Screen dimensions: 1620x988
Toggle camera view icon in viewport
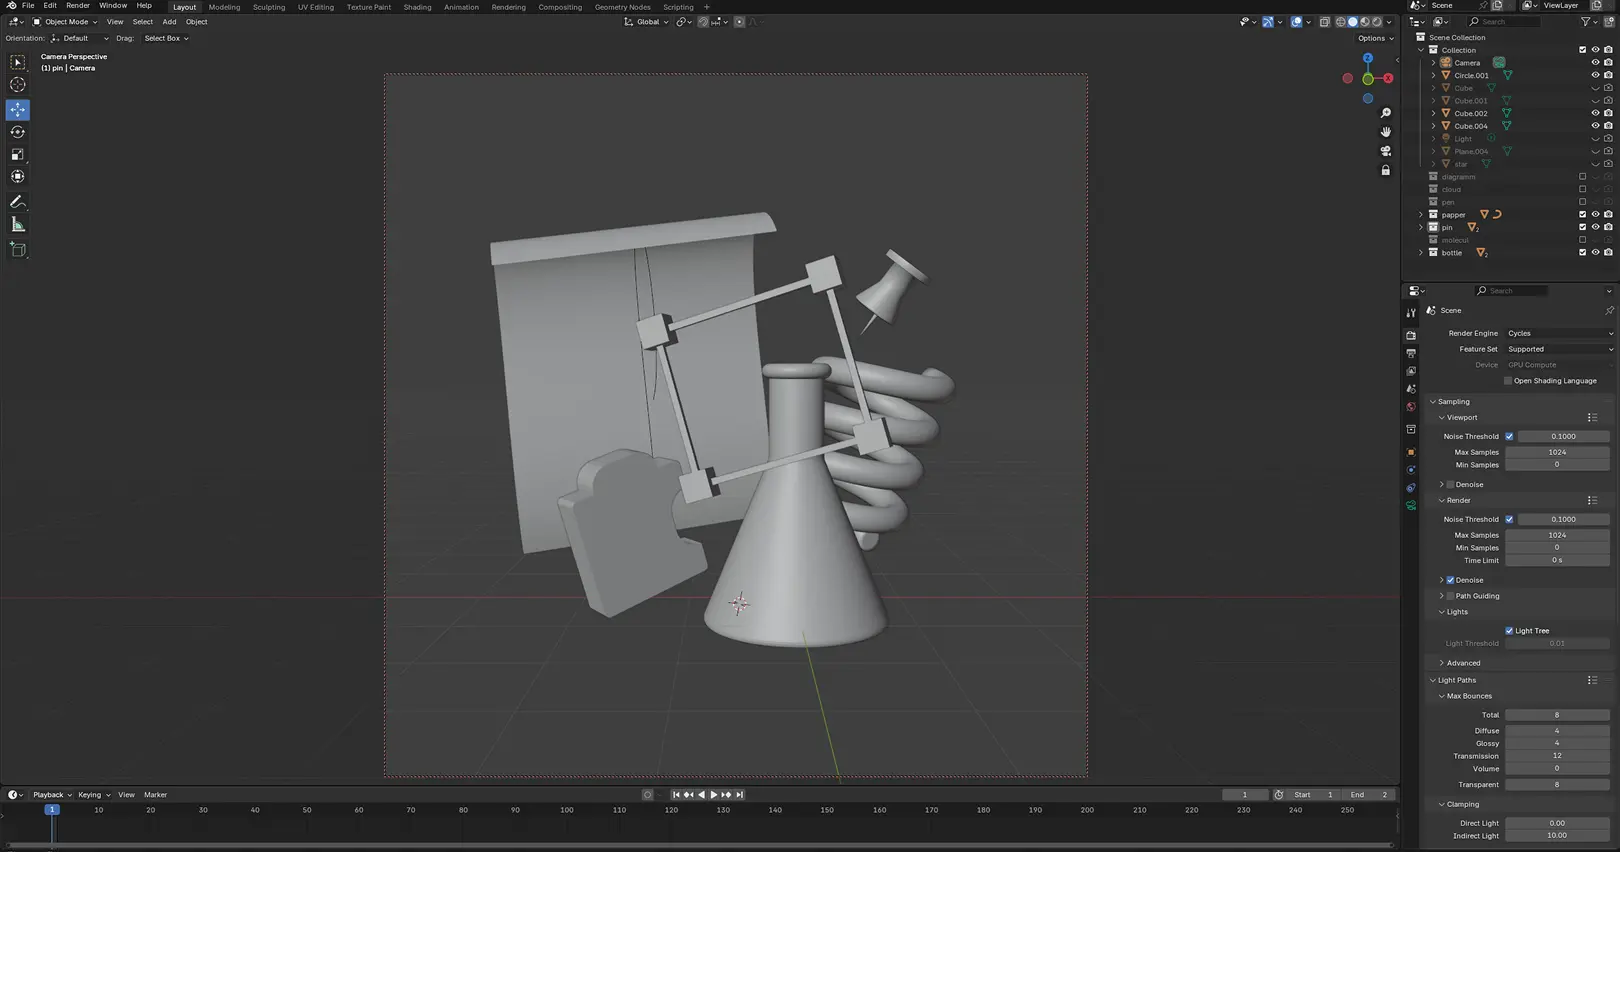1386,151
